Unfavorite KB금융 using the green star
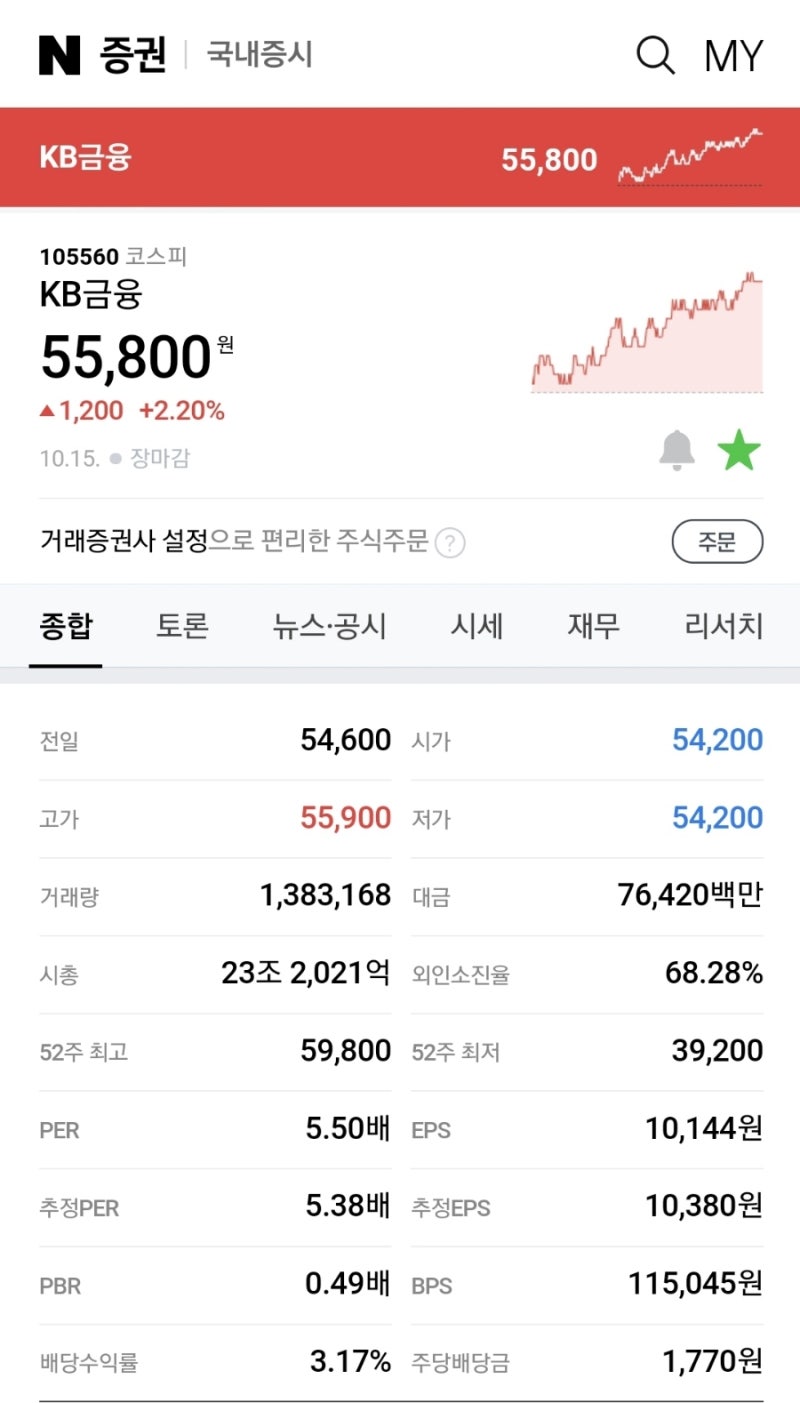Viewport: 800px width, 1403px height. point(737,449)
